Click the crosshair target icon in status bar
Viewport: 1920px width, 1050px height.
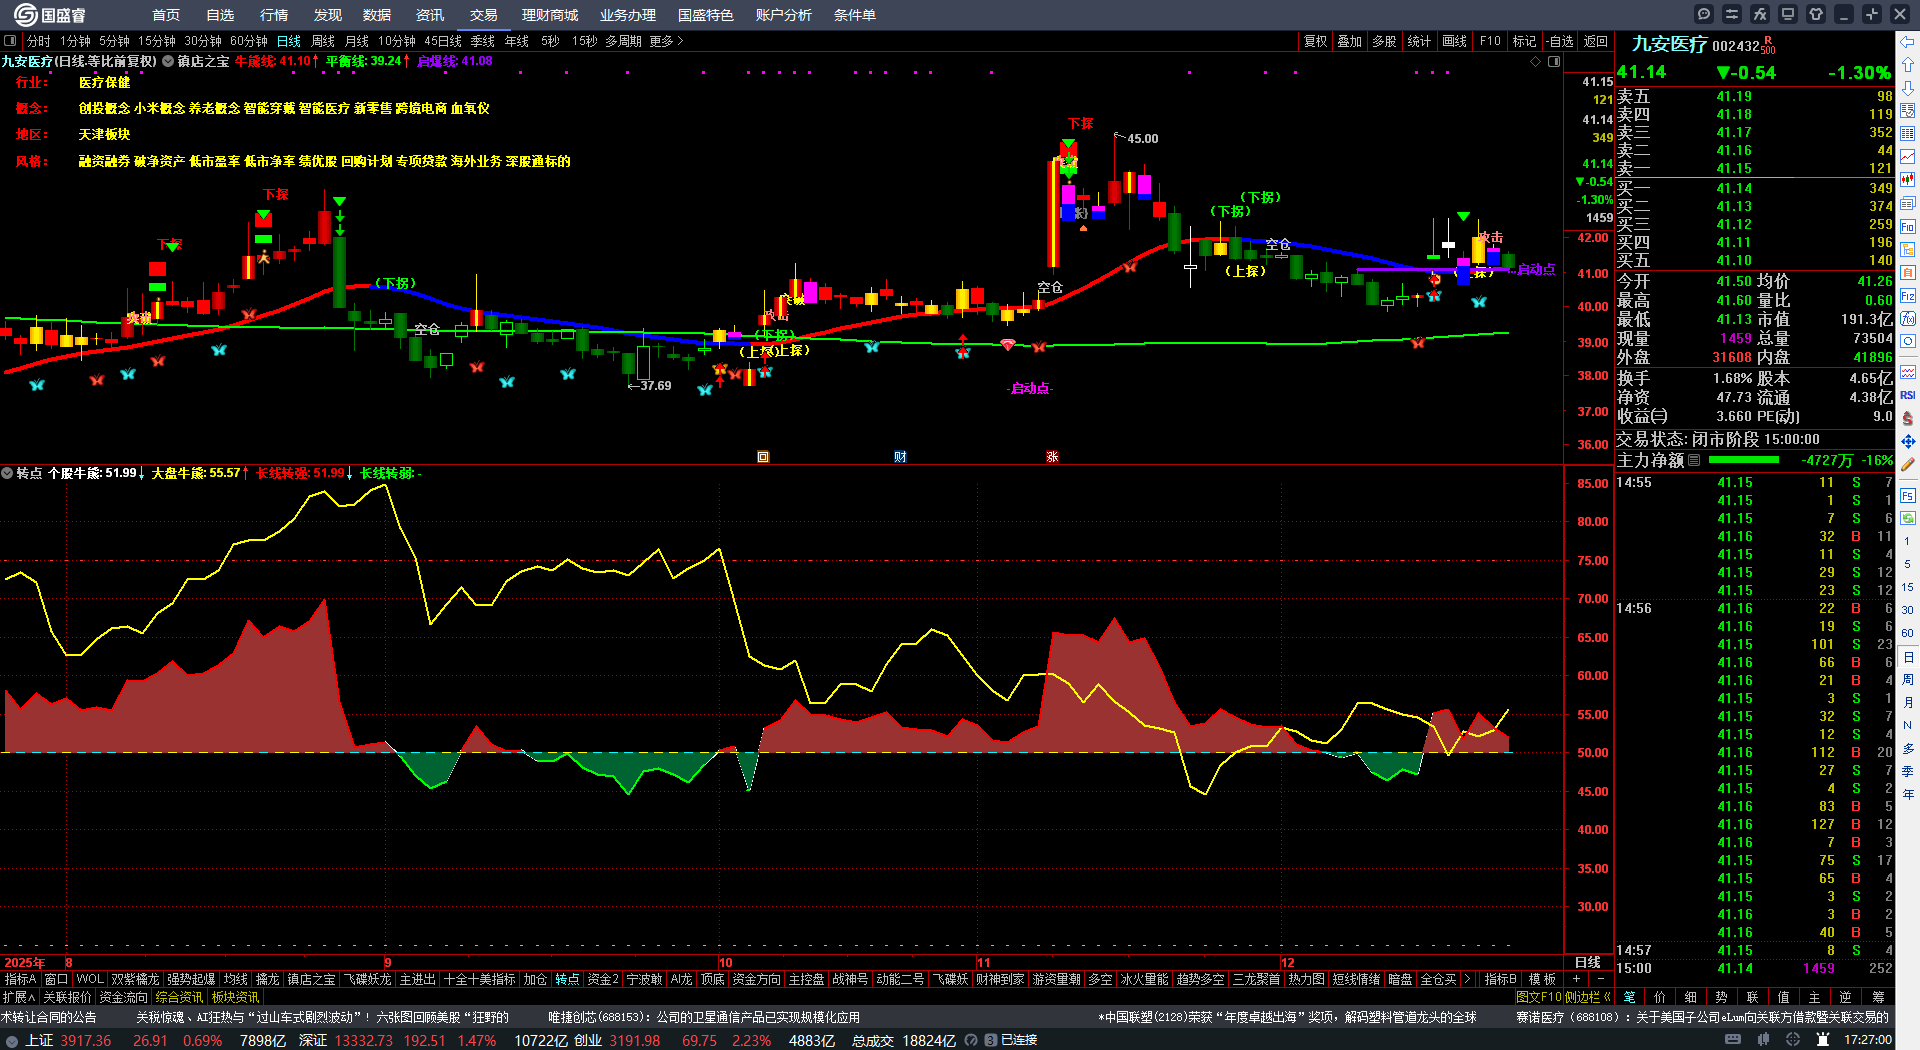1795,1040
